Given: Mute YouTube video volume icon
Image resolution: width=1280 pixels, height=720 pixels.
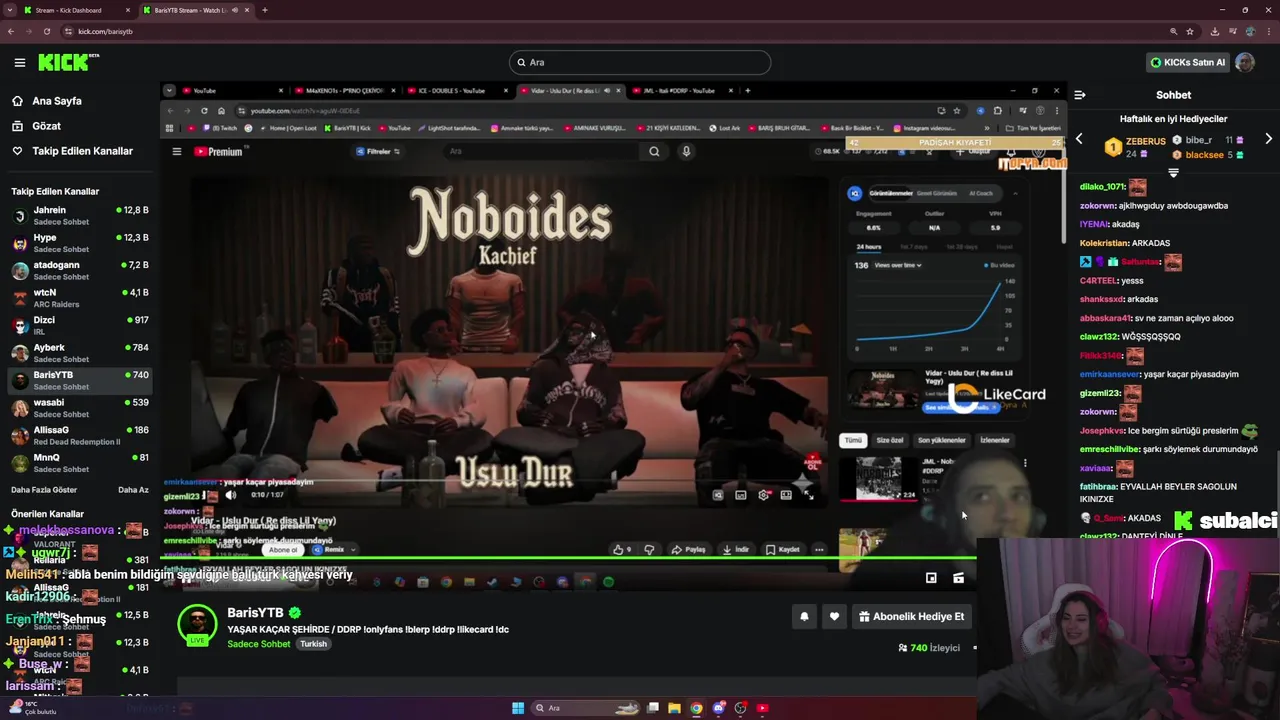Looking at the screenshot, I should 231,495.
